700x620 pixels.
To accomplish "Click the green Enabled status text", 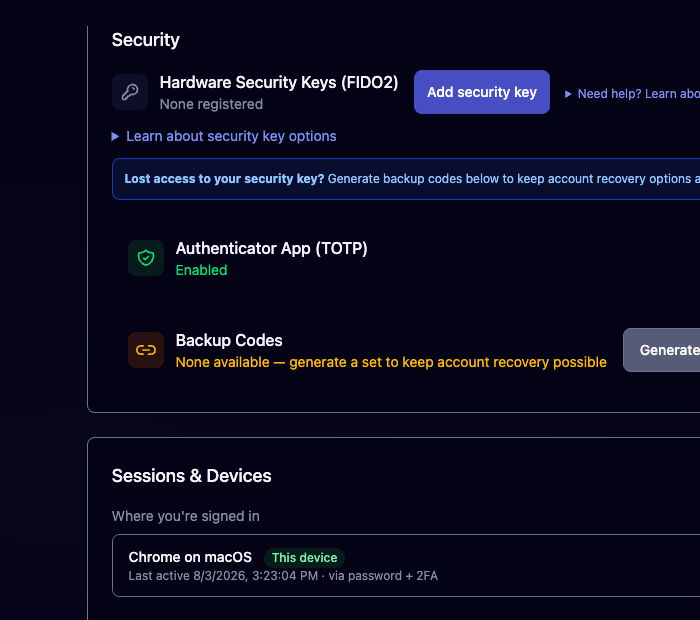I will click(x=201, y=270).
